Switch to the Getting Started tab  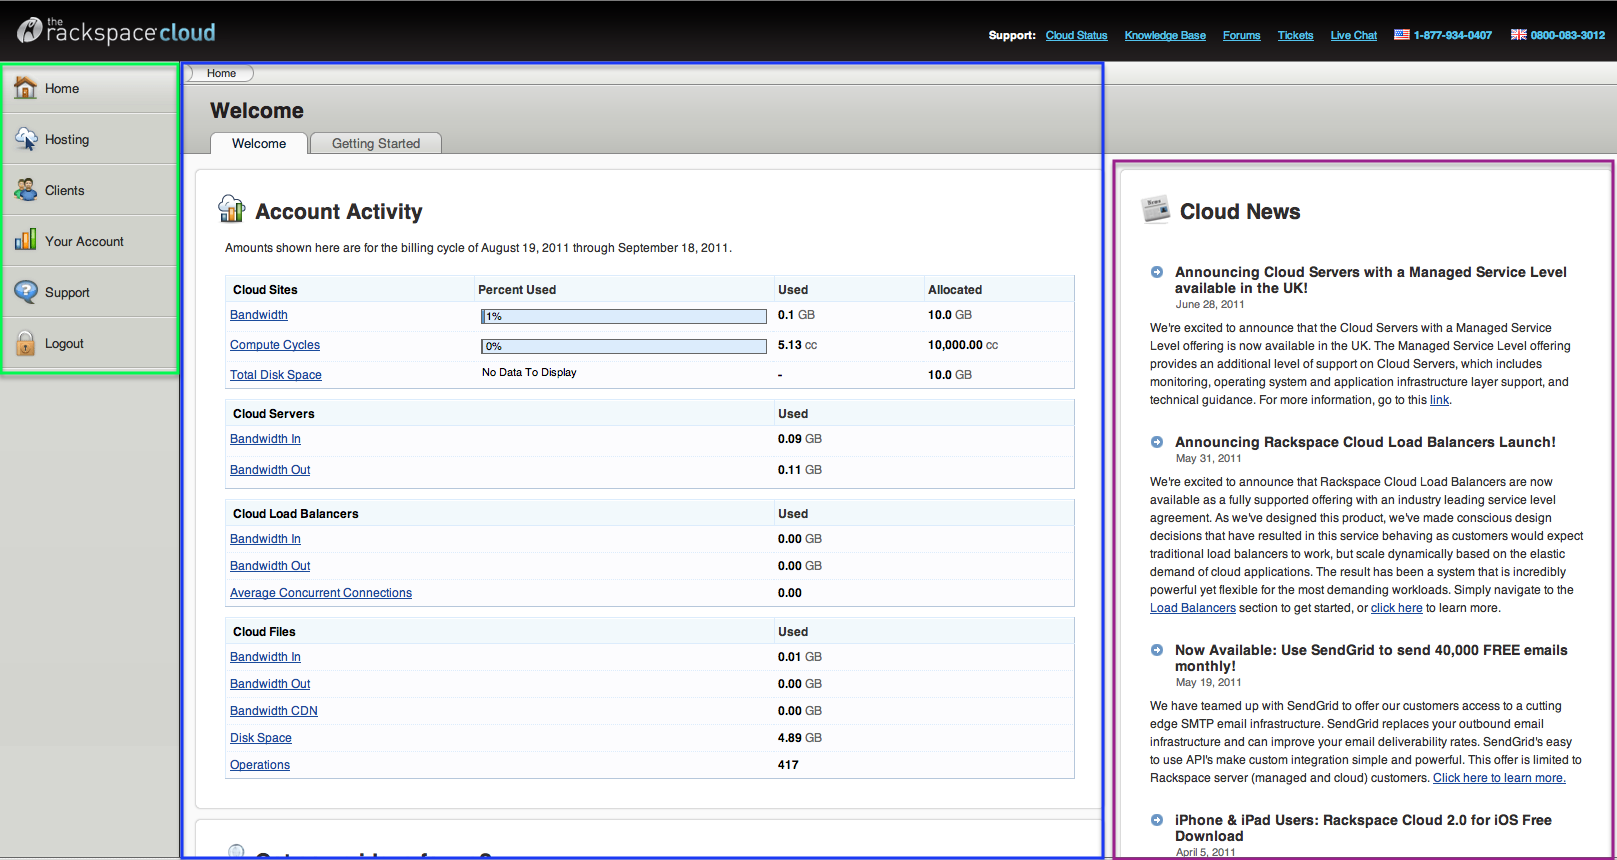(x=376, y=143)
